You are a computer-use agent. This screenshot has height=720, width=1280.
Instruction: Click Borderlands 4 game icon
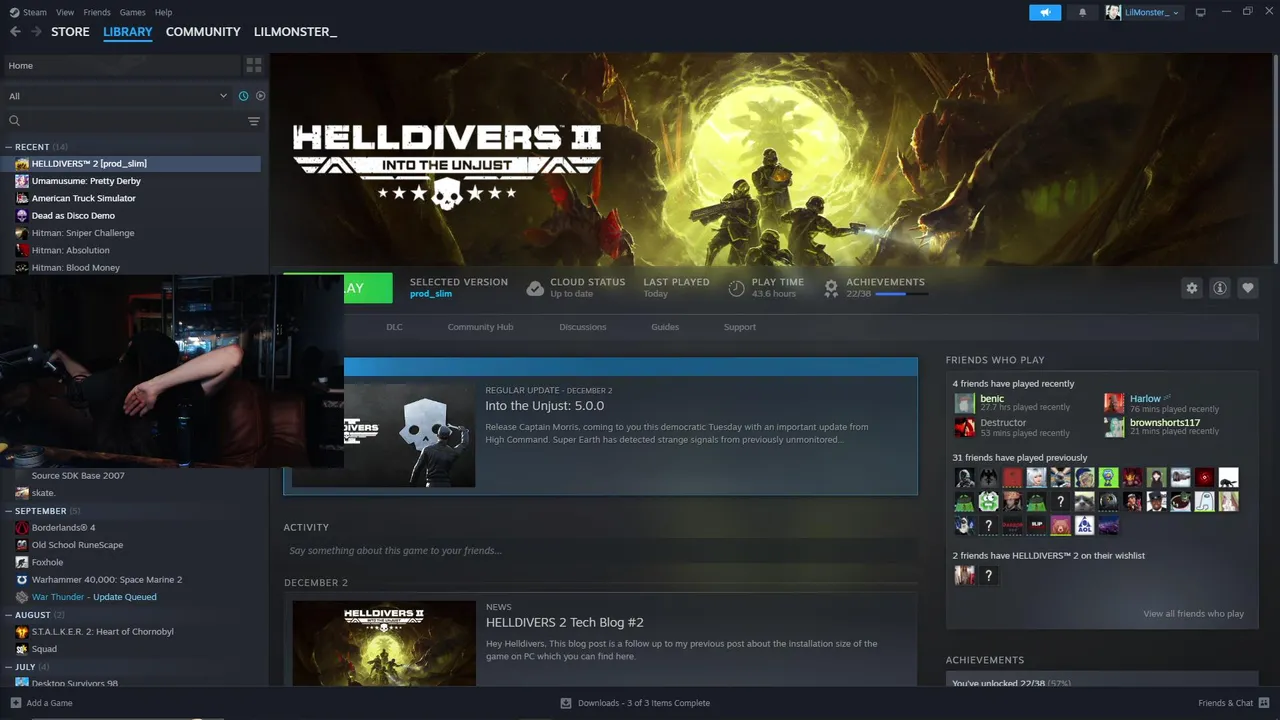(22, 528)
